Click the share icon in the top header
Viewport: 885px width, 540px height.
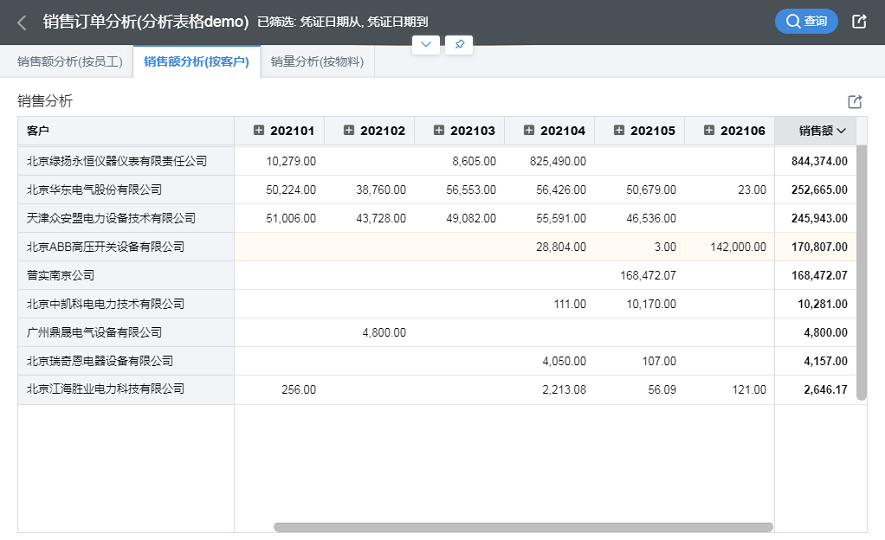pos(858,21)
